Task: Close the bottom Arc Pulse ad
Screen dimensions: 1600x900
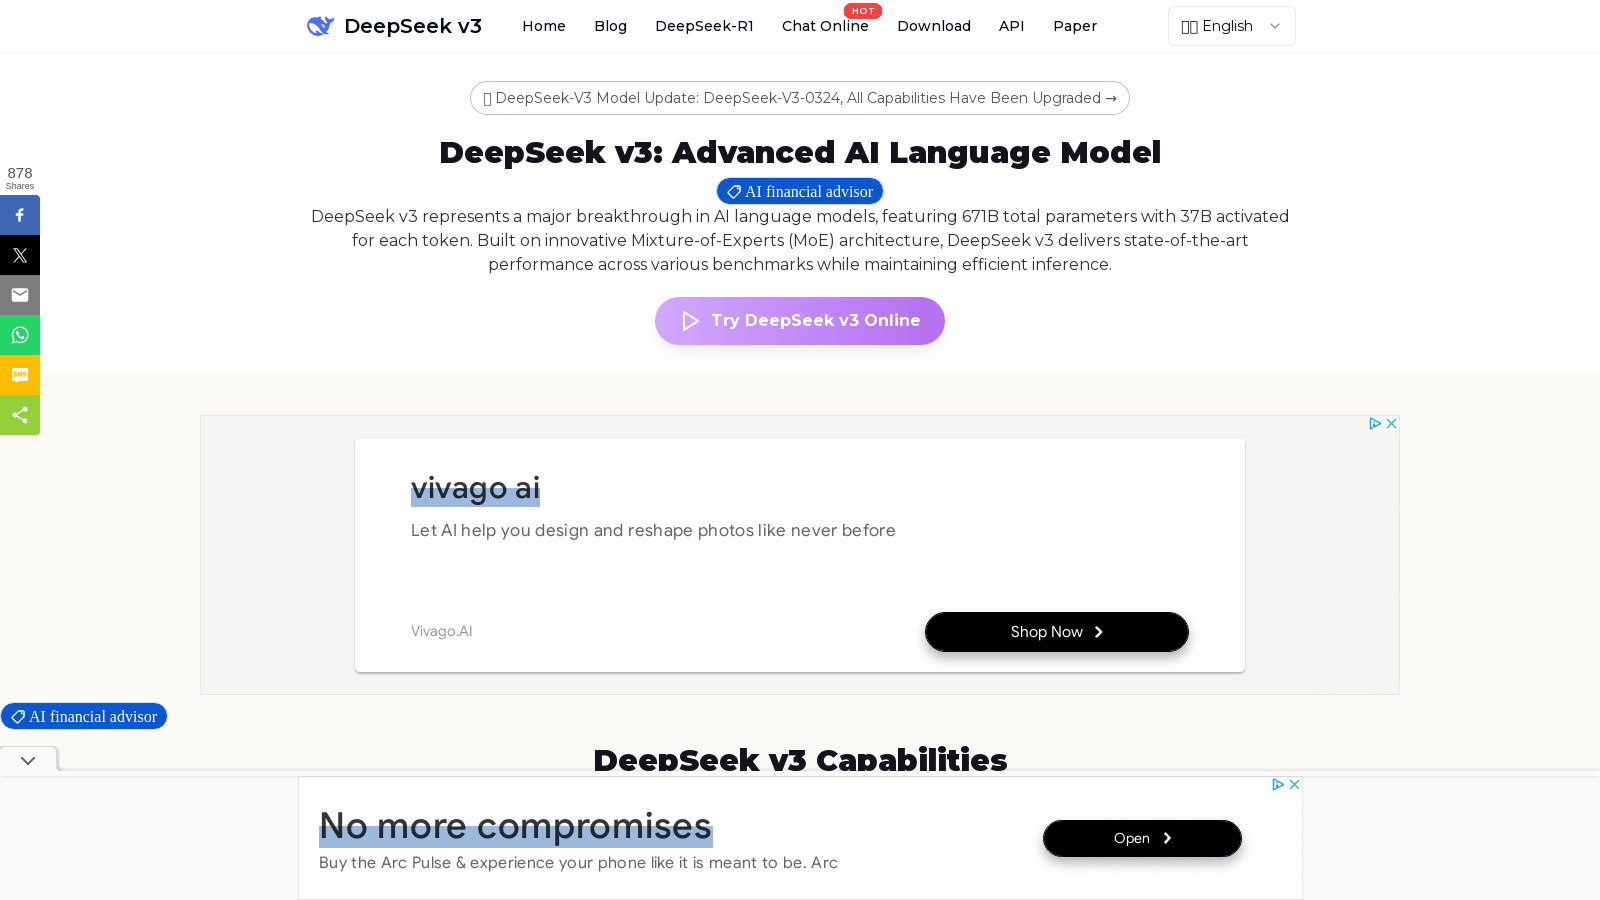Action: pyautogui.click(x=1294, y=785)
